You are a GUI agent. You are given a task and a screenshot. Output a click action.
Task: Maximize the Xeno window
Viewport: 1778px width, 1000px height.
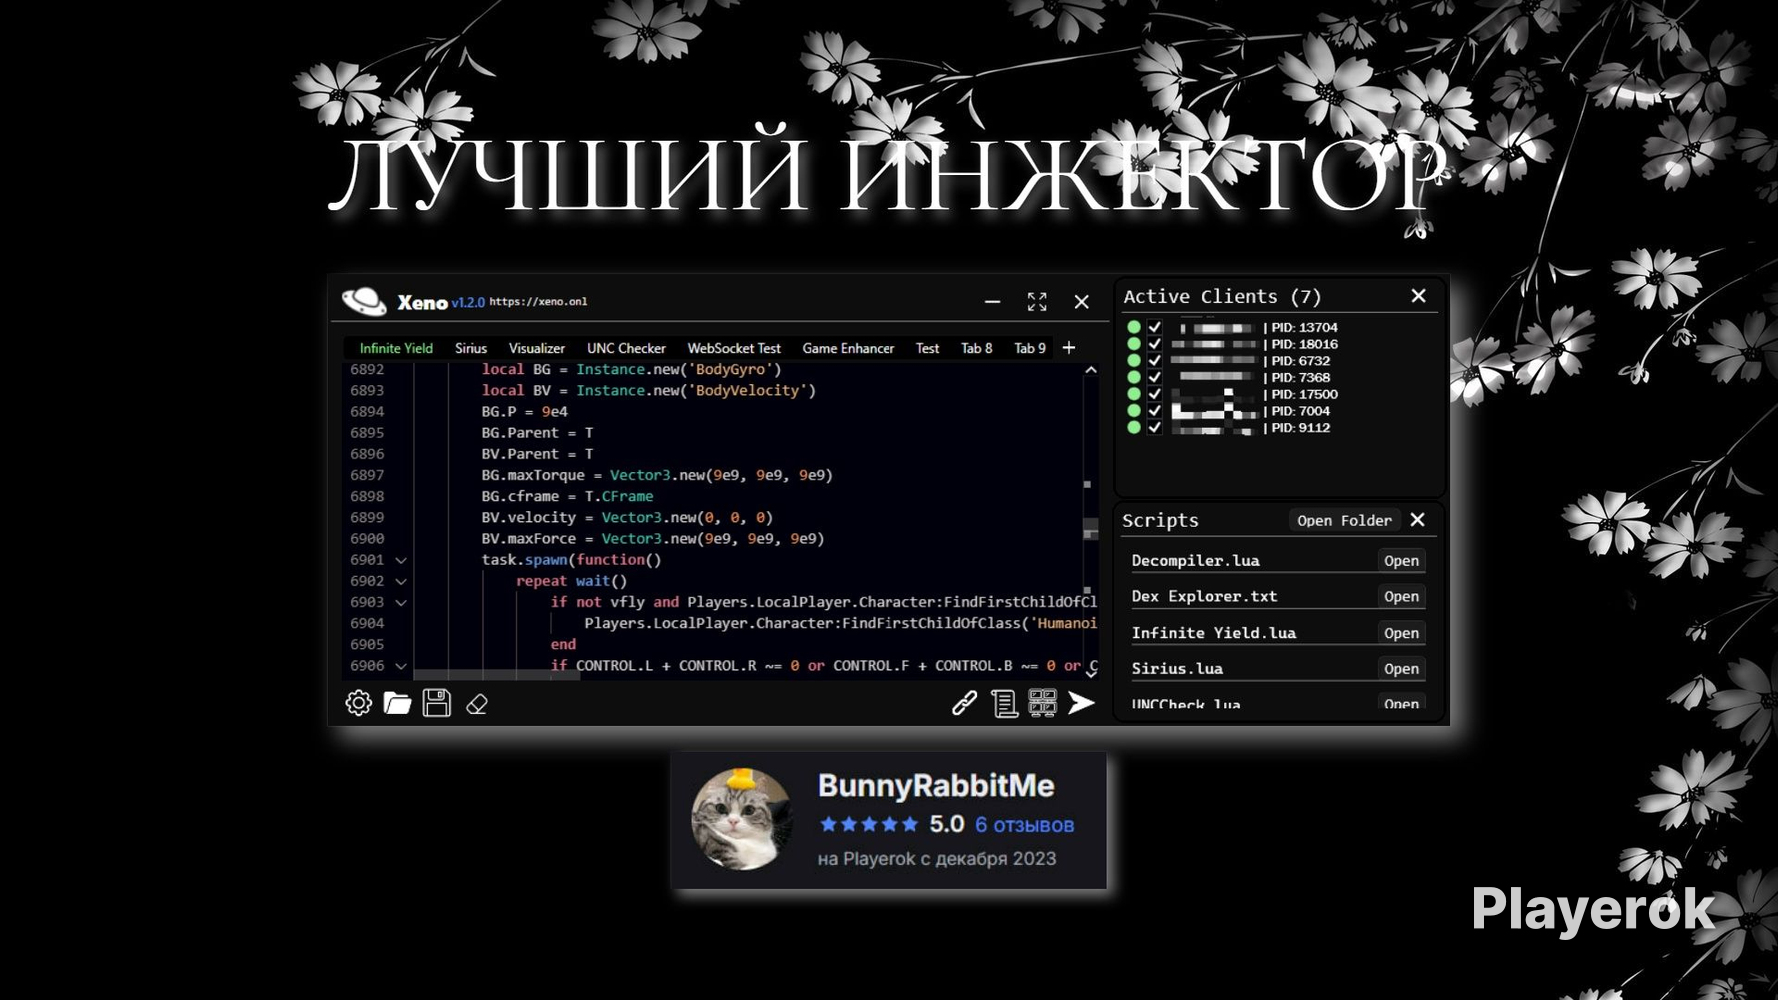pyautogui.click(x=1037, y=301)
